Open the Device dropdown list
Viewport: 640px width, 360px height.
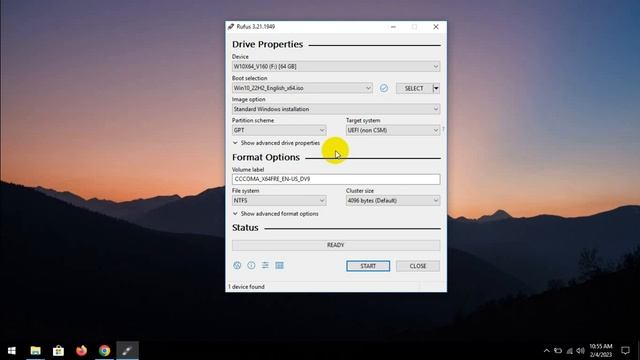336,66
